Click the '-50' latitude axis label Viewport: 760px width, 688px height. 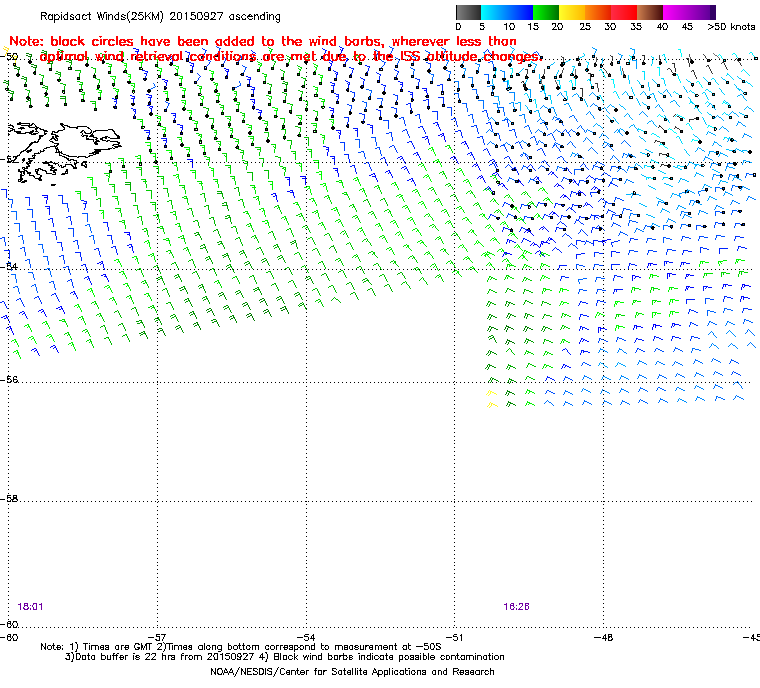click(x=9, y=57)
